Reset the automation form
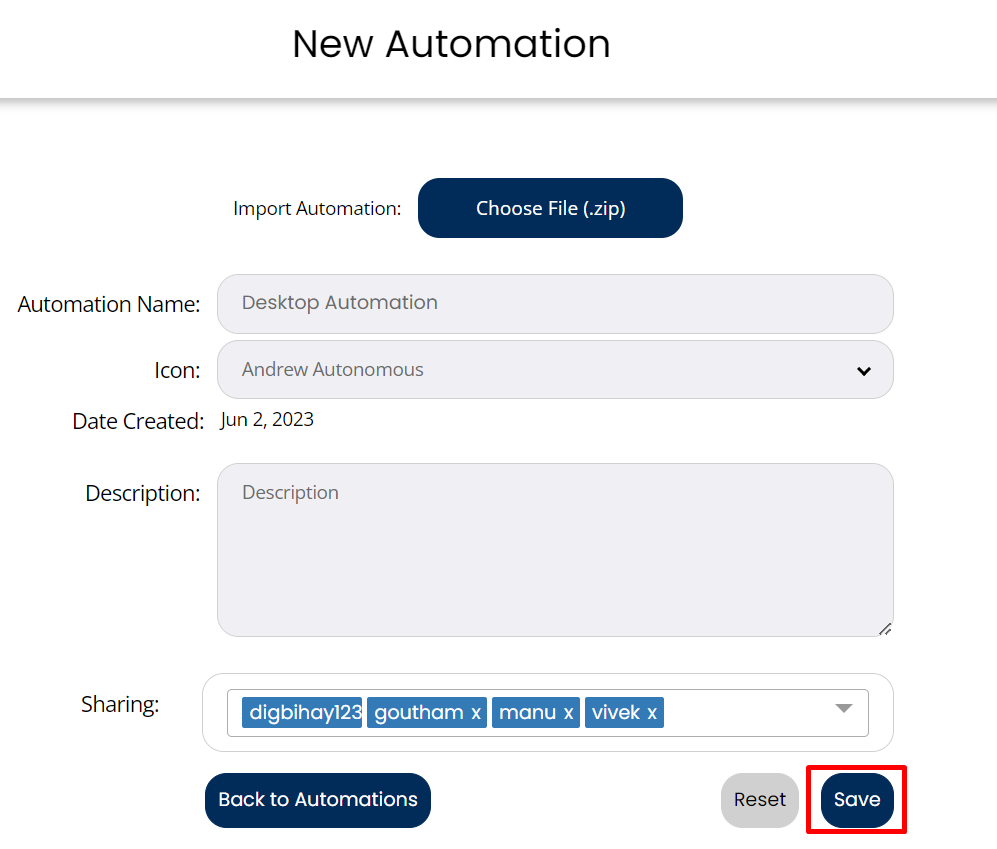The width and height of the screenshot is (997, 849). point(759,800)
